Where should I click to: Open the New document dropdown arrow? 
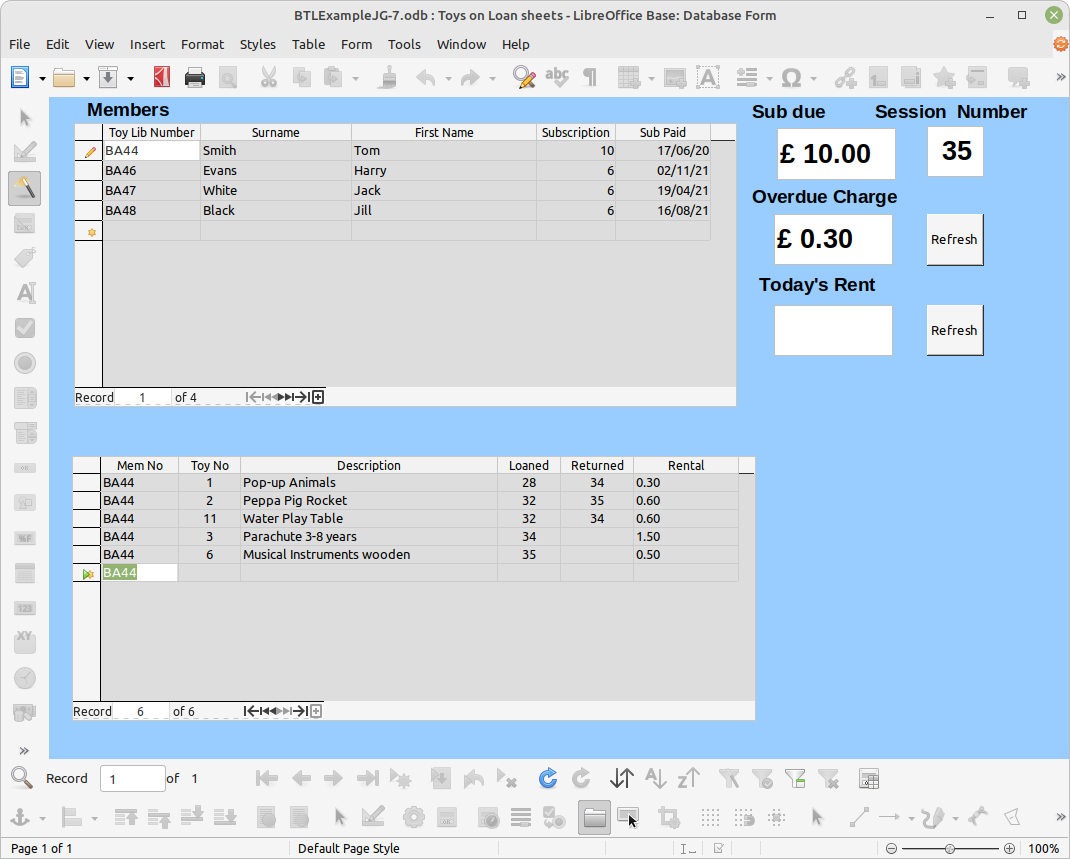pyautogui.click(x=42, y=78)
